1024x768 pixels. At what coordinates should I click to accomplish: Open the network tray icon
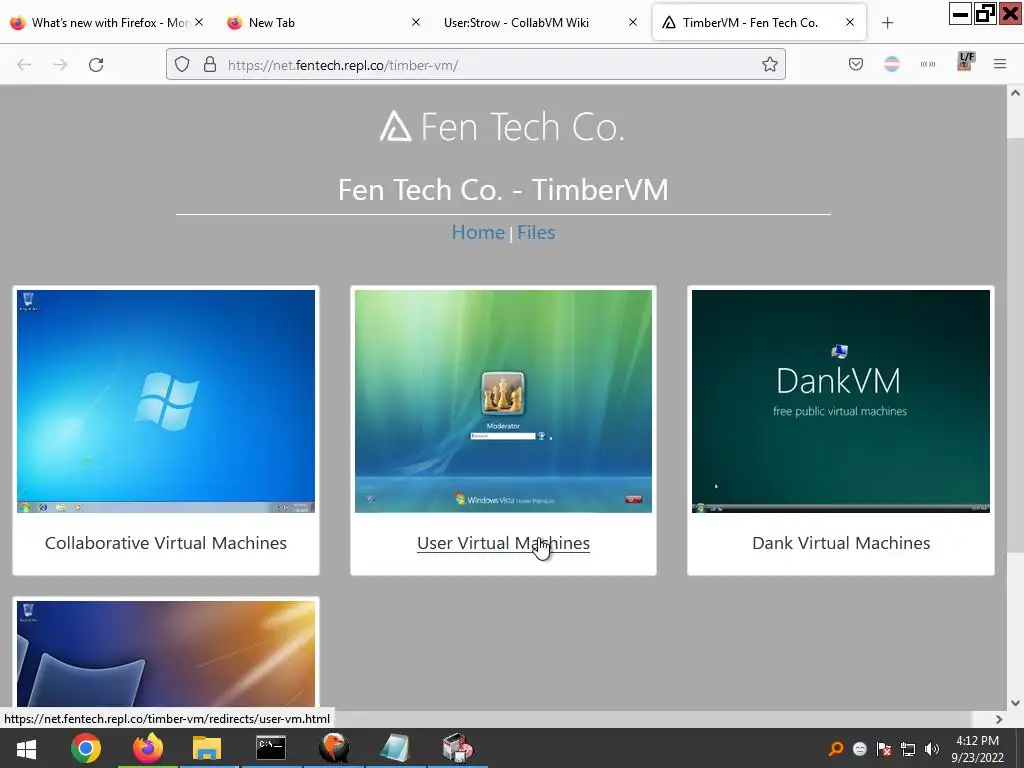pos(908,749)
